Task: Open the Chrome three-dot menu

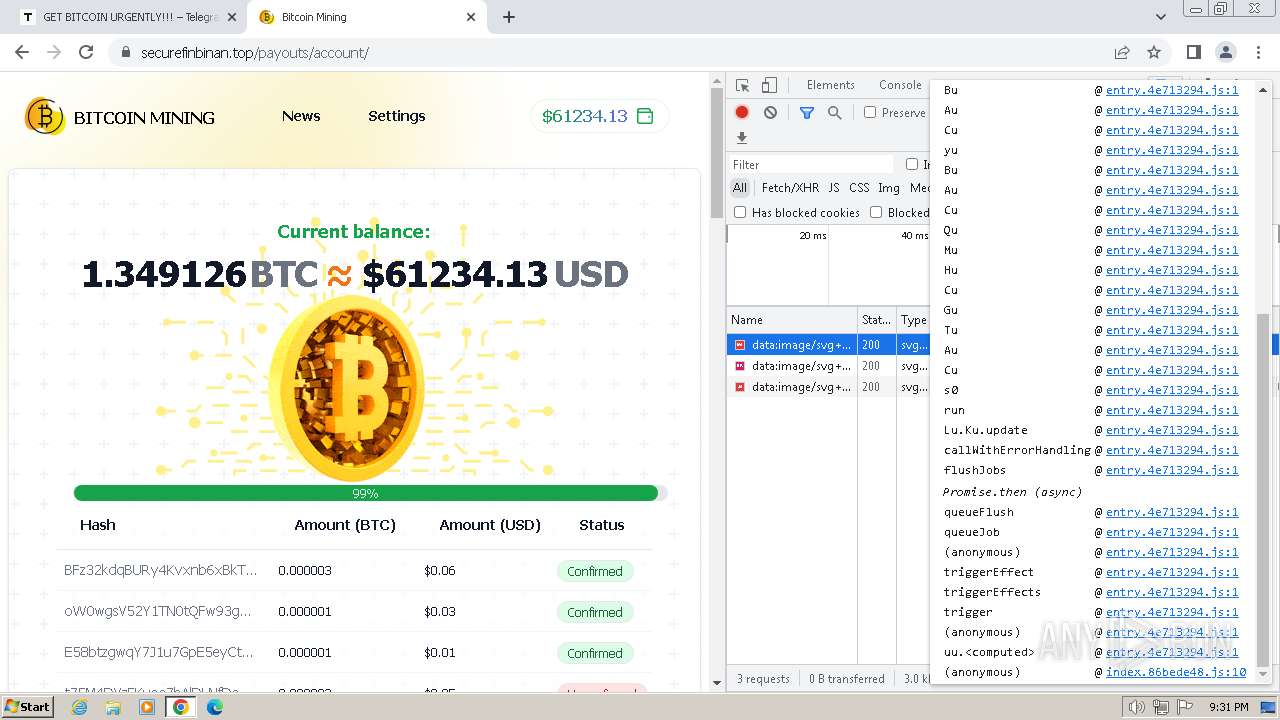Action: 1258,52
